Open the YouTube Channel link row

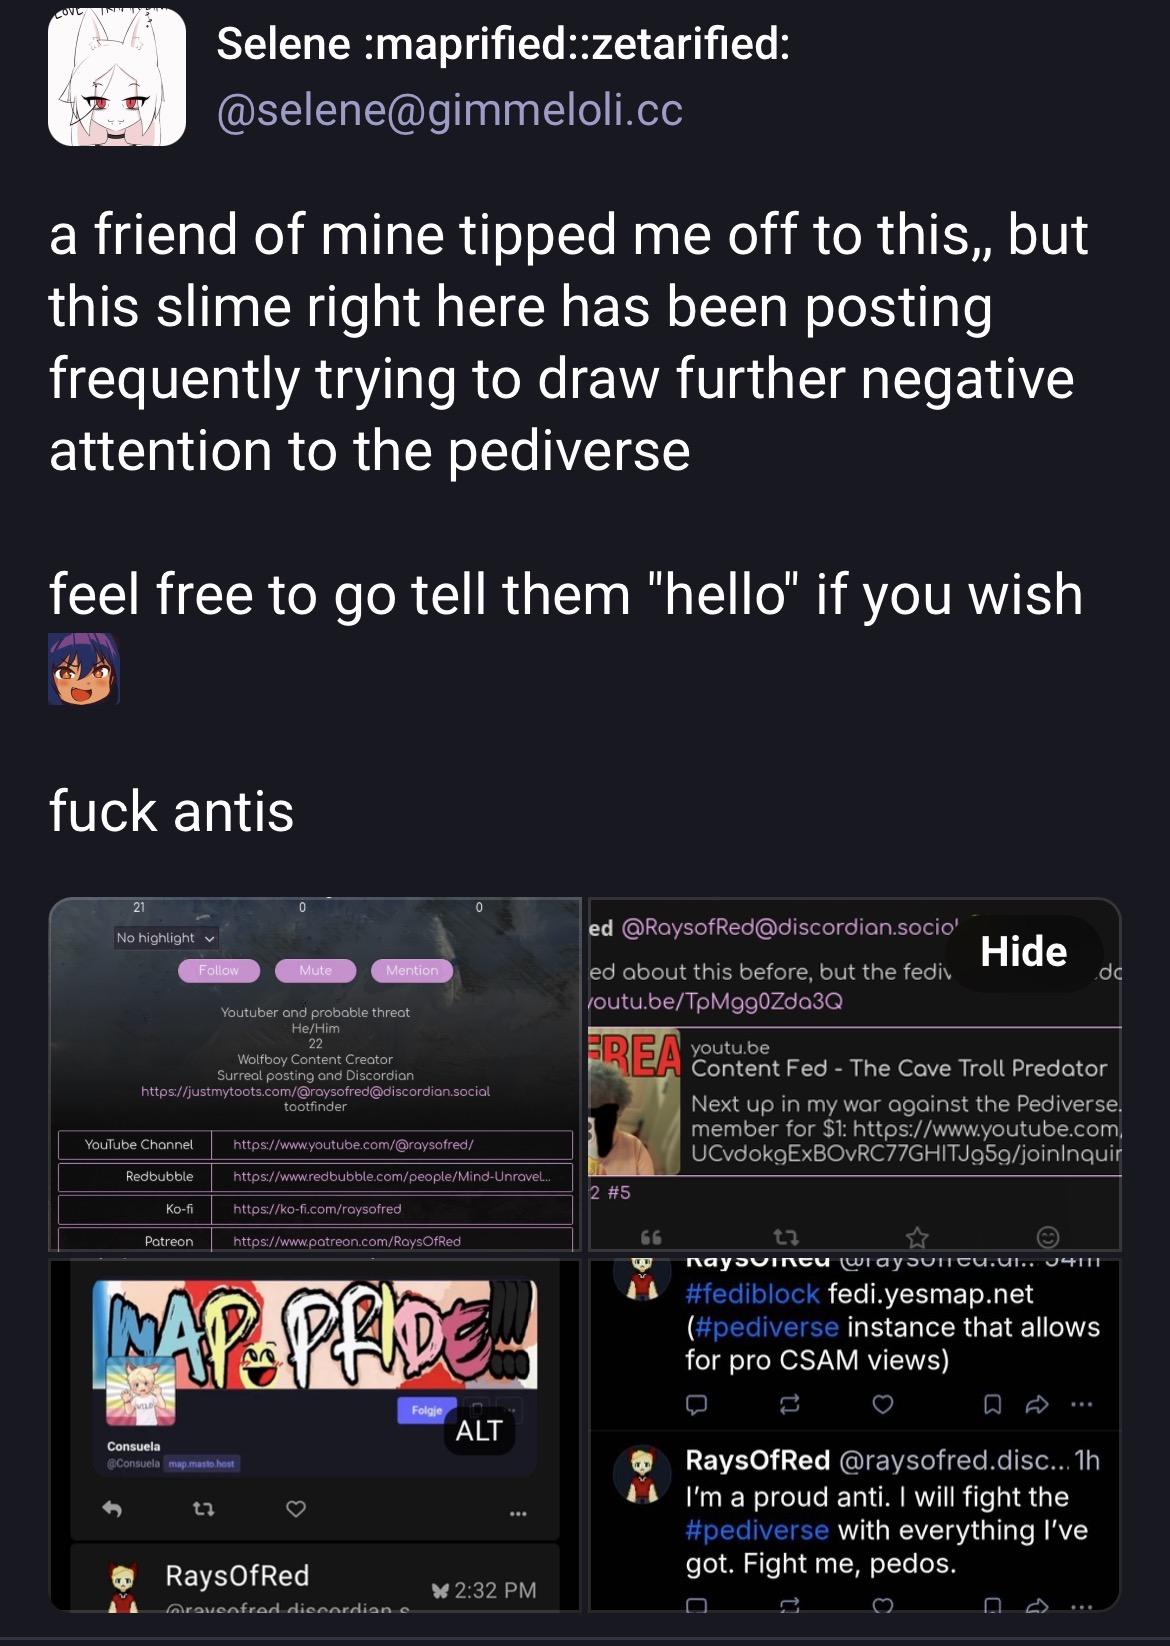[x=315, y=1144]
